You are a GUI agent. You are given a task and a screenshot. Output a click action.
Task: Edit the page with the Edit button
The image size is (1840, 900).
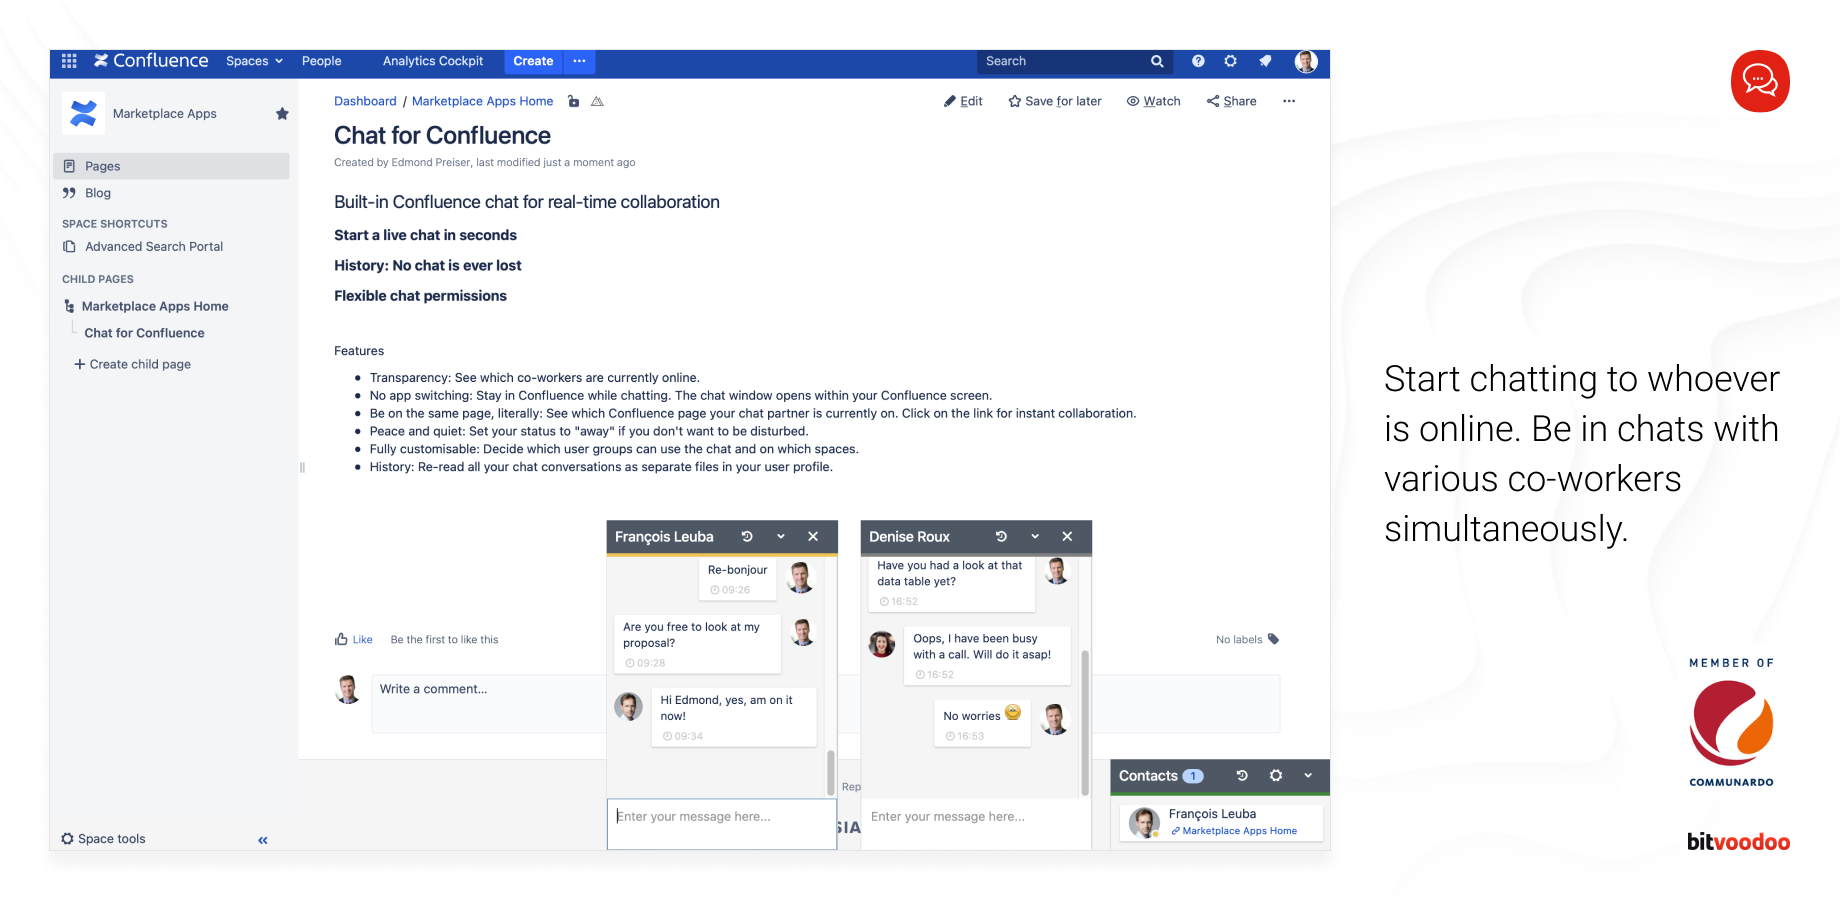point(963,101)
